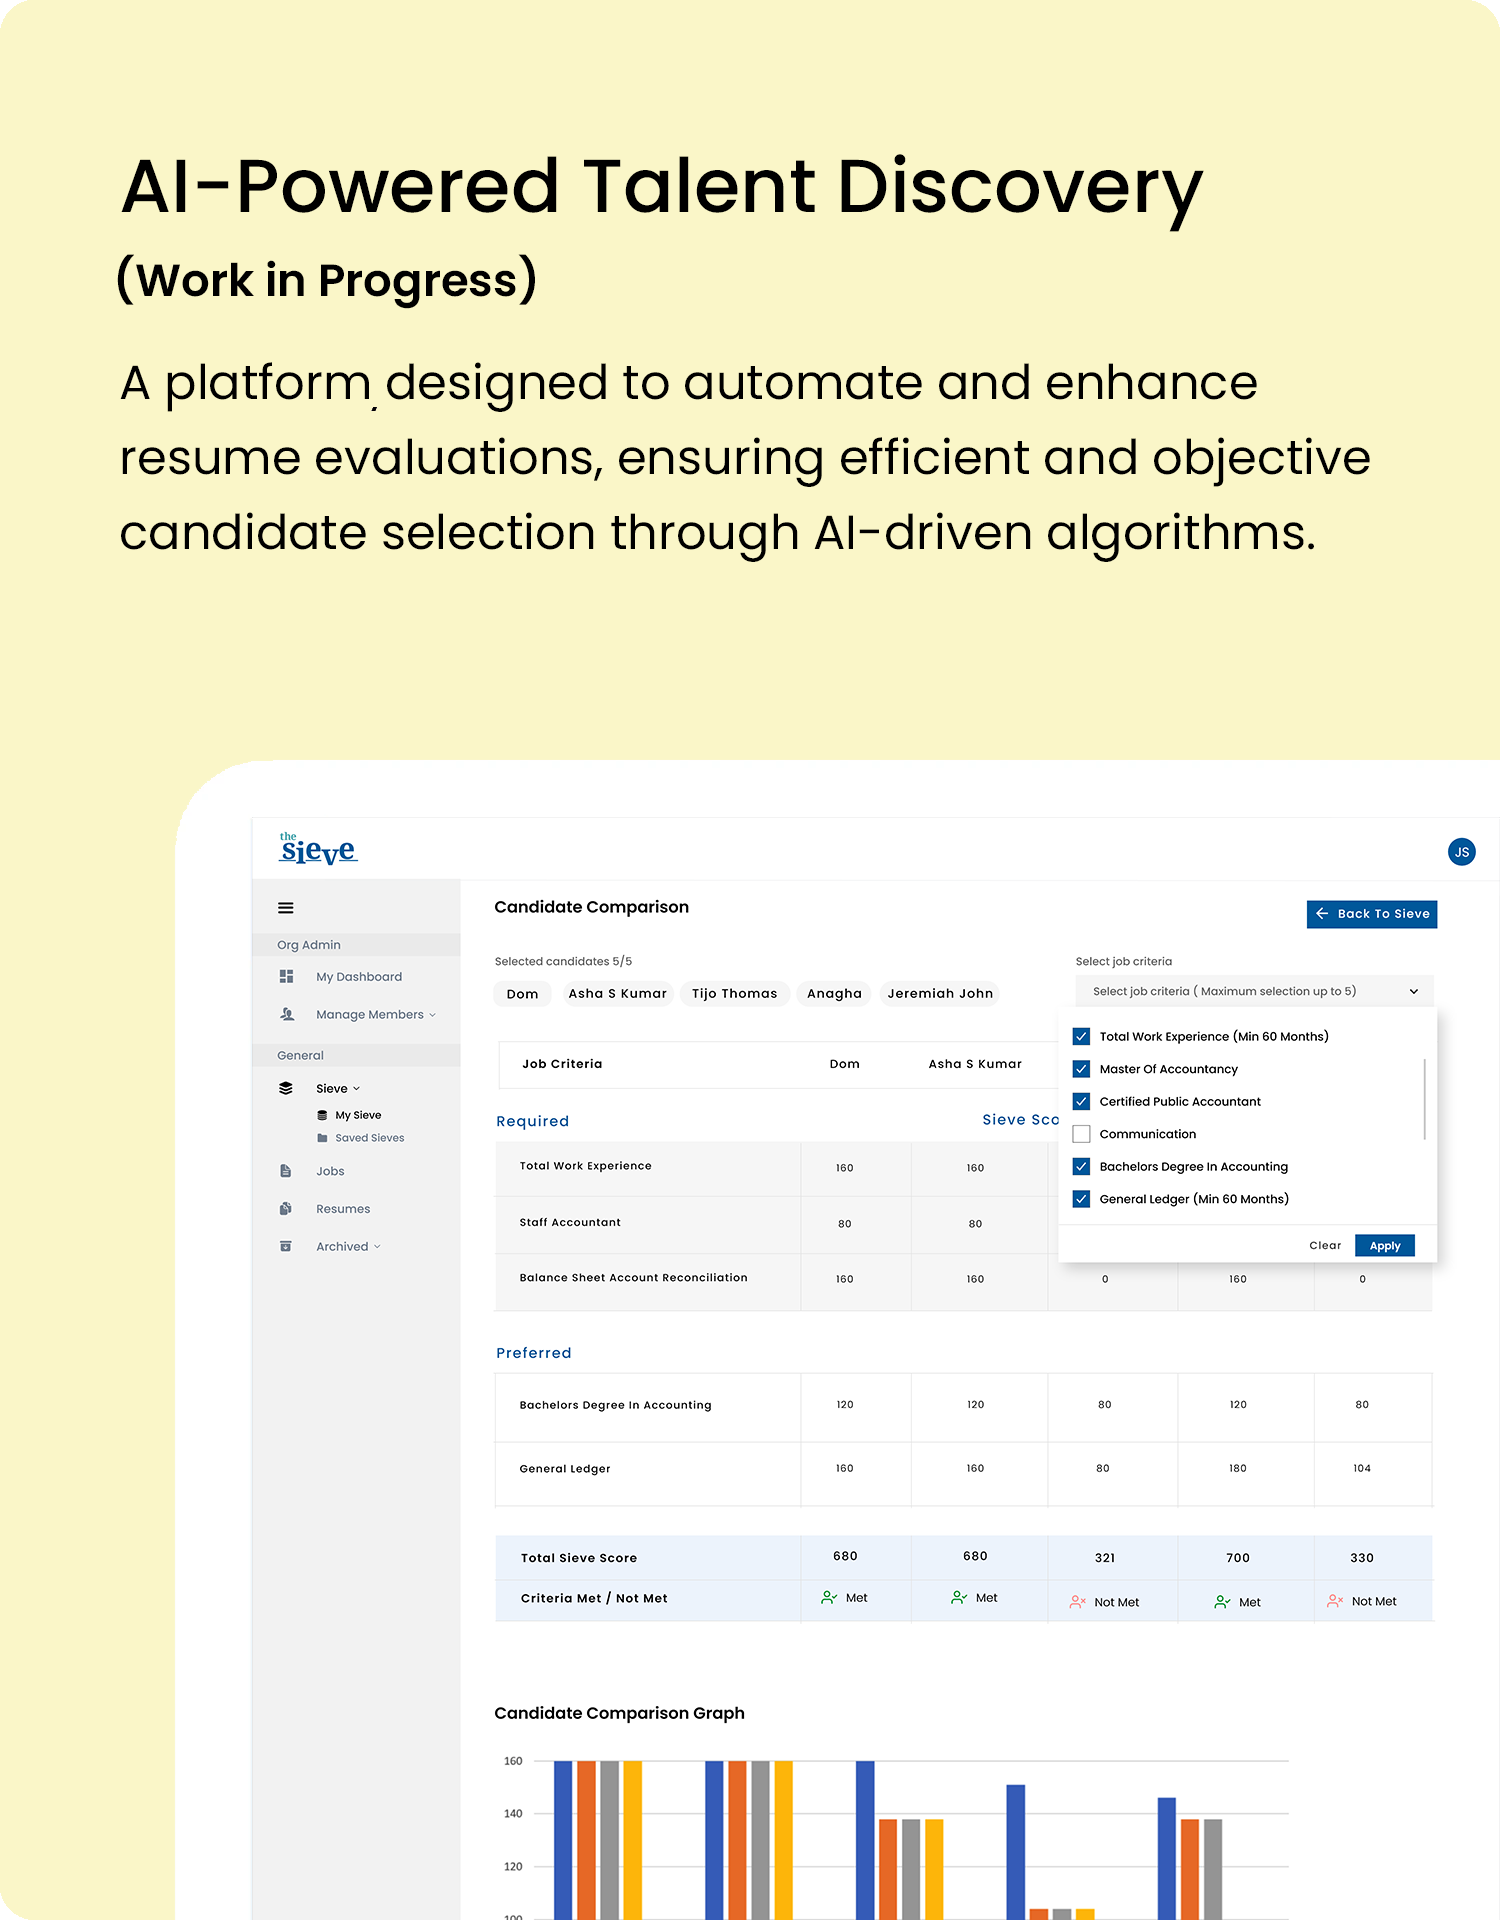Apply the selected job criteria

click(x=1384, y=1246)
